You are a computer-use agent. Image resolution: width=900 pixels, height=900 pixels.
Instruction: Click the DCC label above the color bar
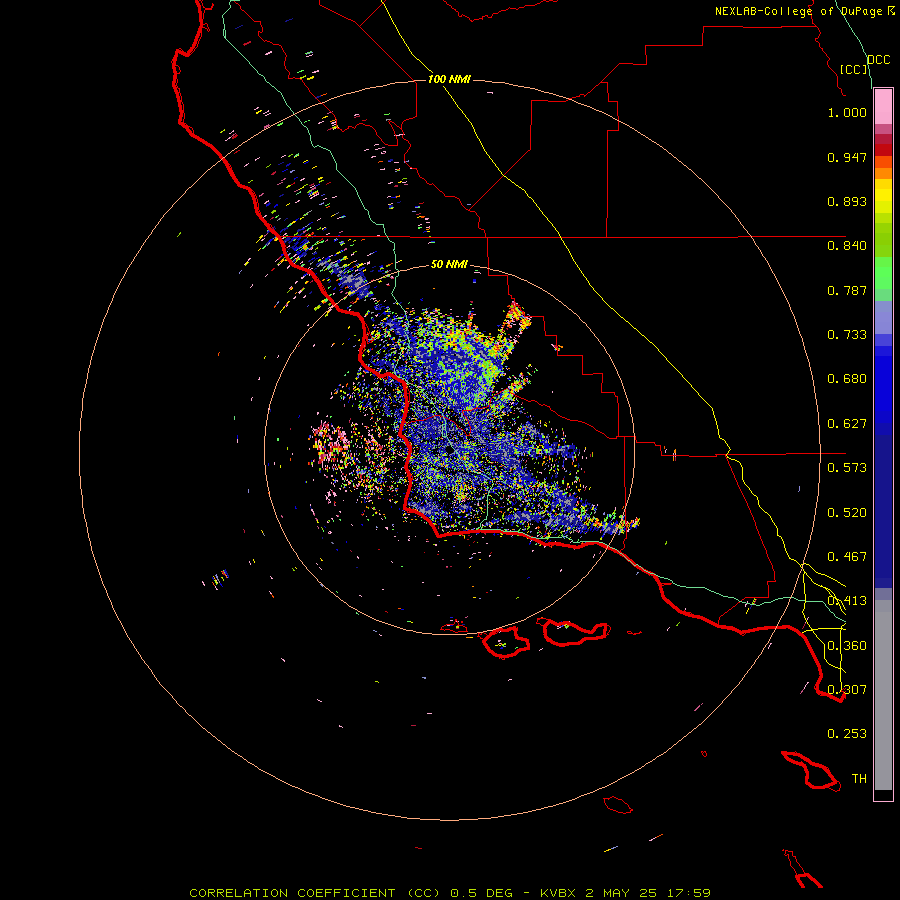(879, 60)
